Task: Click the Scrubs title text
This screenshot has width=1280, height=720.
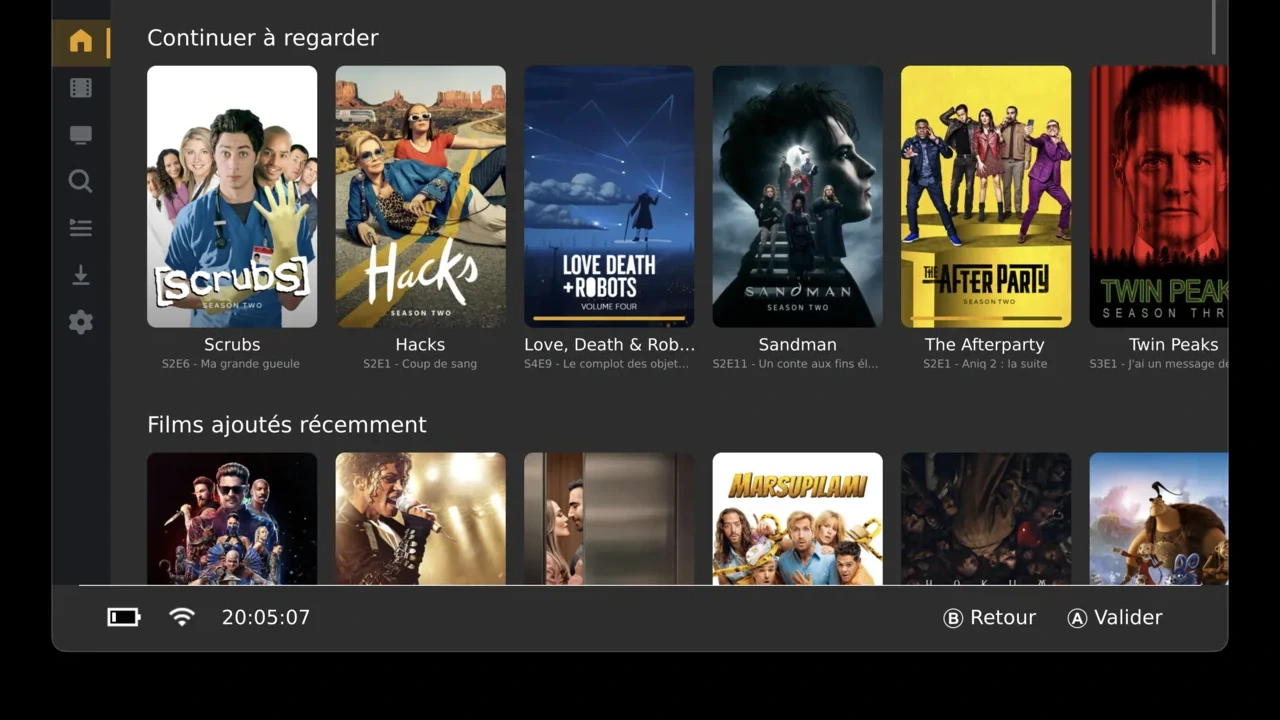Action: [232, 344]
